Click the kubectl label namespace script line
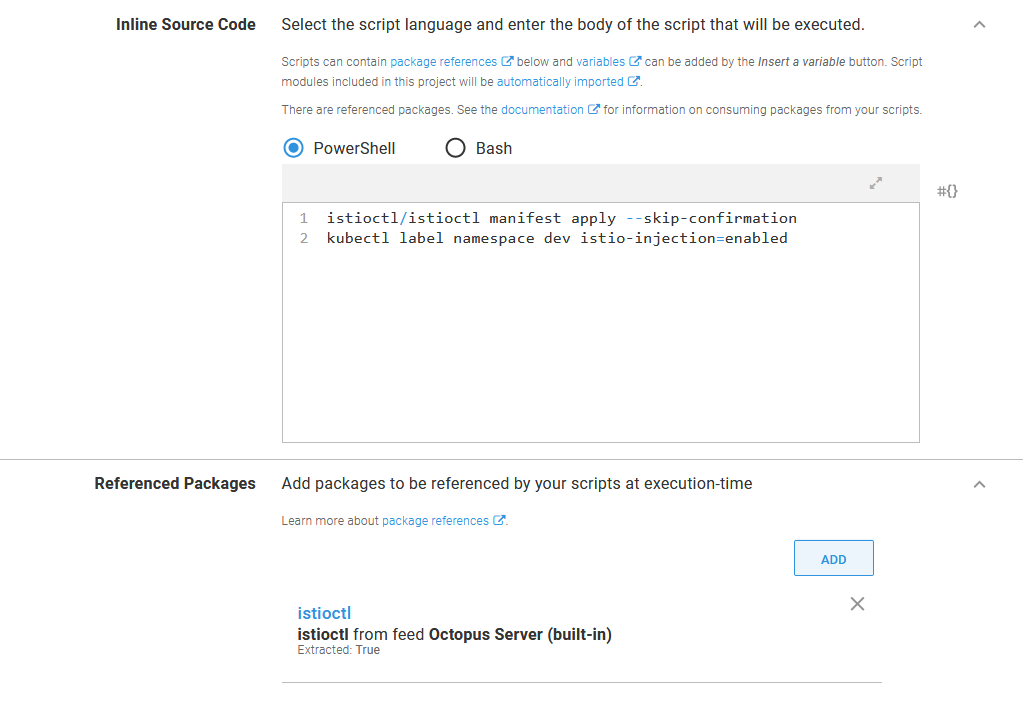Screen dimensions: 1023x702 (555, 237)
